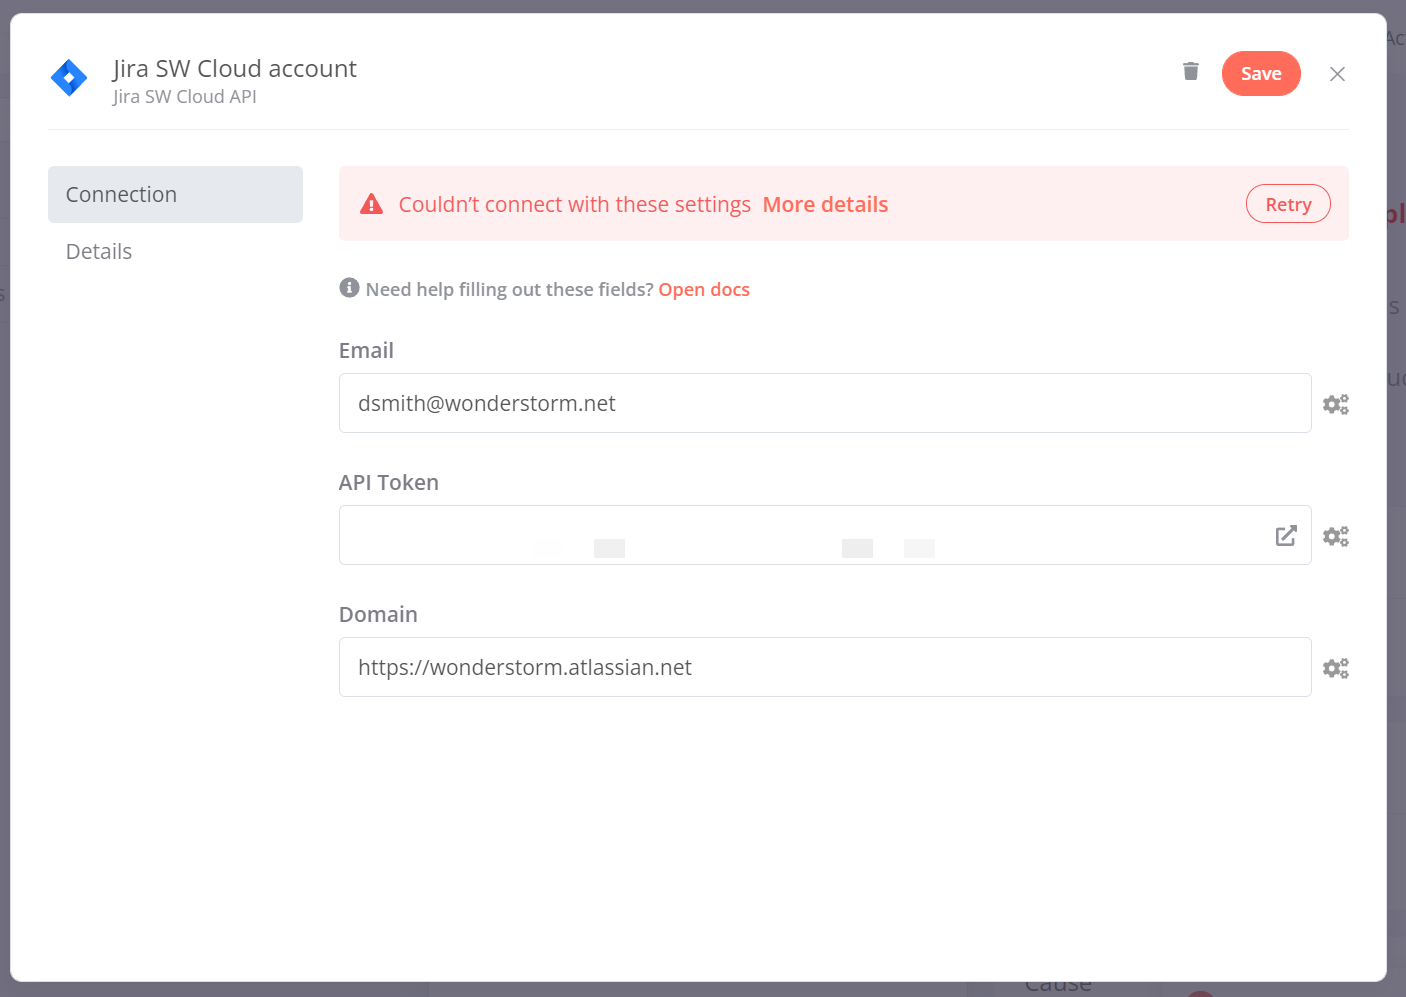The width and height of the screenshot is (1406, 997).
Task: Click the Jira SW Cloud account title
Action: pyautogui.click(x=234, y=68)
